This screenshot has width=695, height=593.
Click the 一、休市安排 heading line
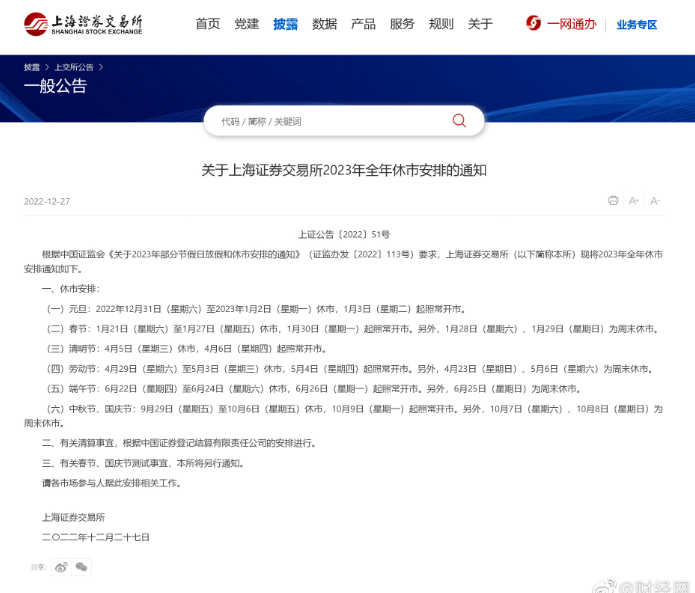coord(71,289)
